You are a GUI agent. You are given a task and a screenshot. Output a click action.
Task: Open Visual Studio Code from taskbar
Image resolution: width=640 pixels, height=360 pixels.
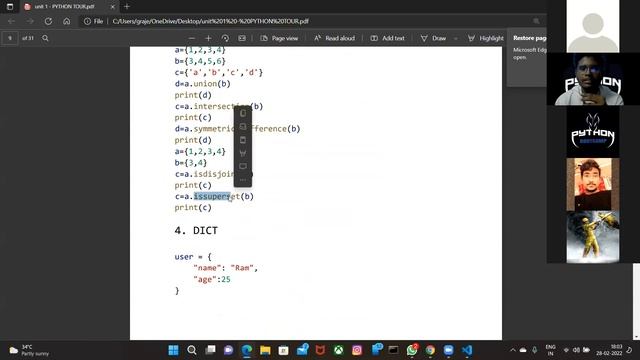tap(467, 350)
